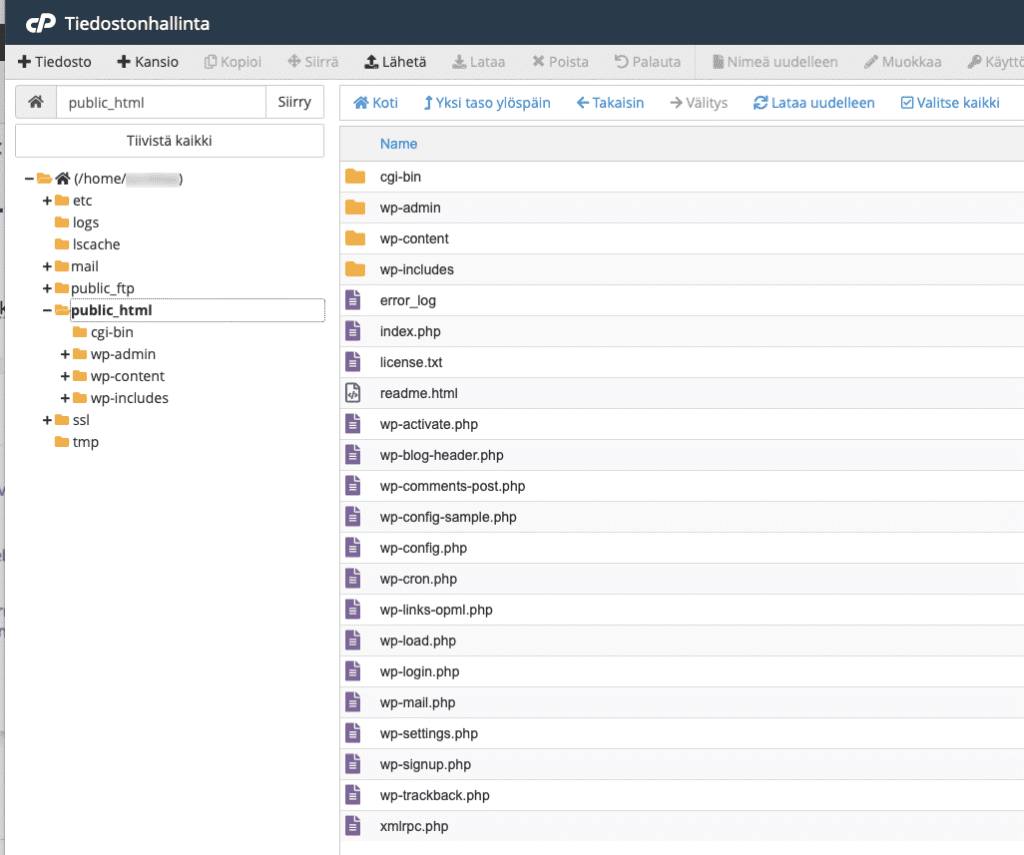Click the public_html path input field
This screenshot has height=855, width=1024.
pos(160,102)
